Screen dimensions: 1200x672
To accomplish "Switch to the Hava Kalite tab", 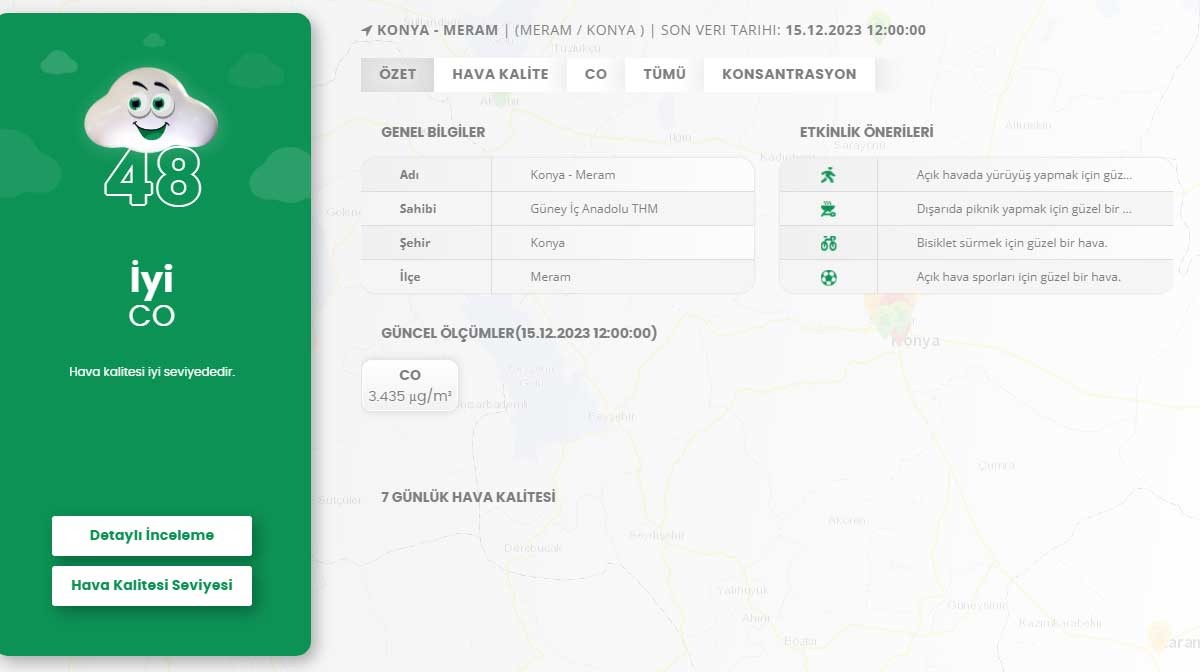I will coord(500,74).
